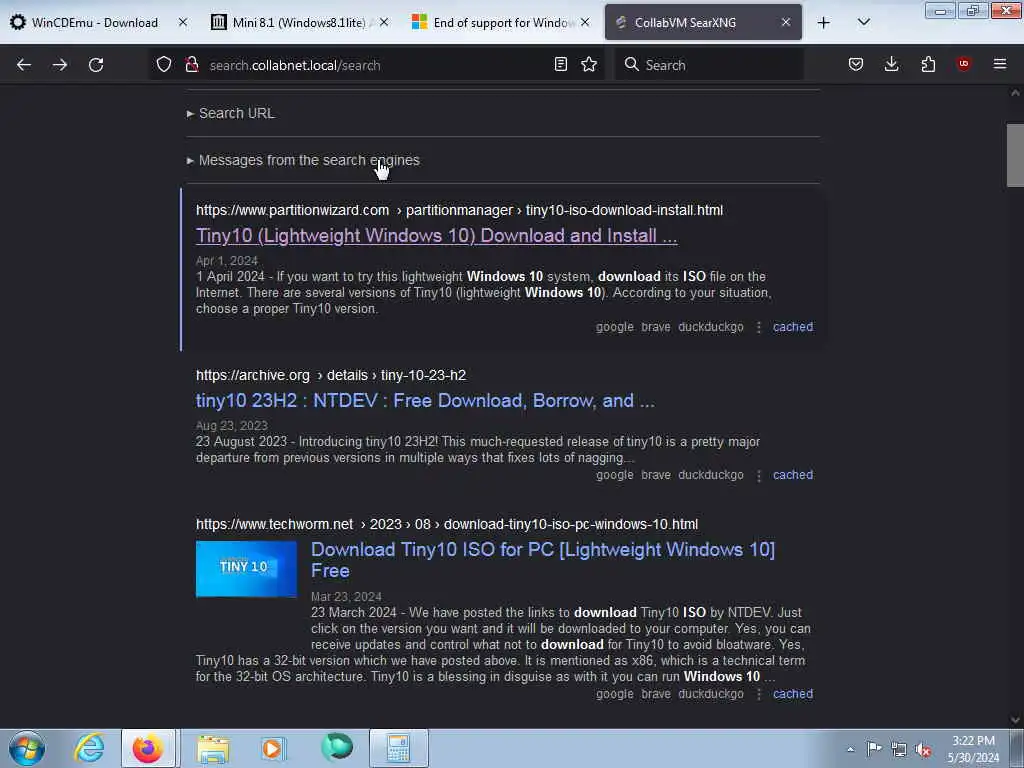Show hidden tray icons arrow
Viewport: 1024px width, 768px height.
850,749
